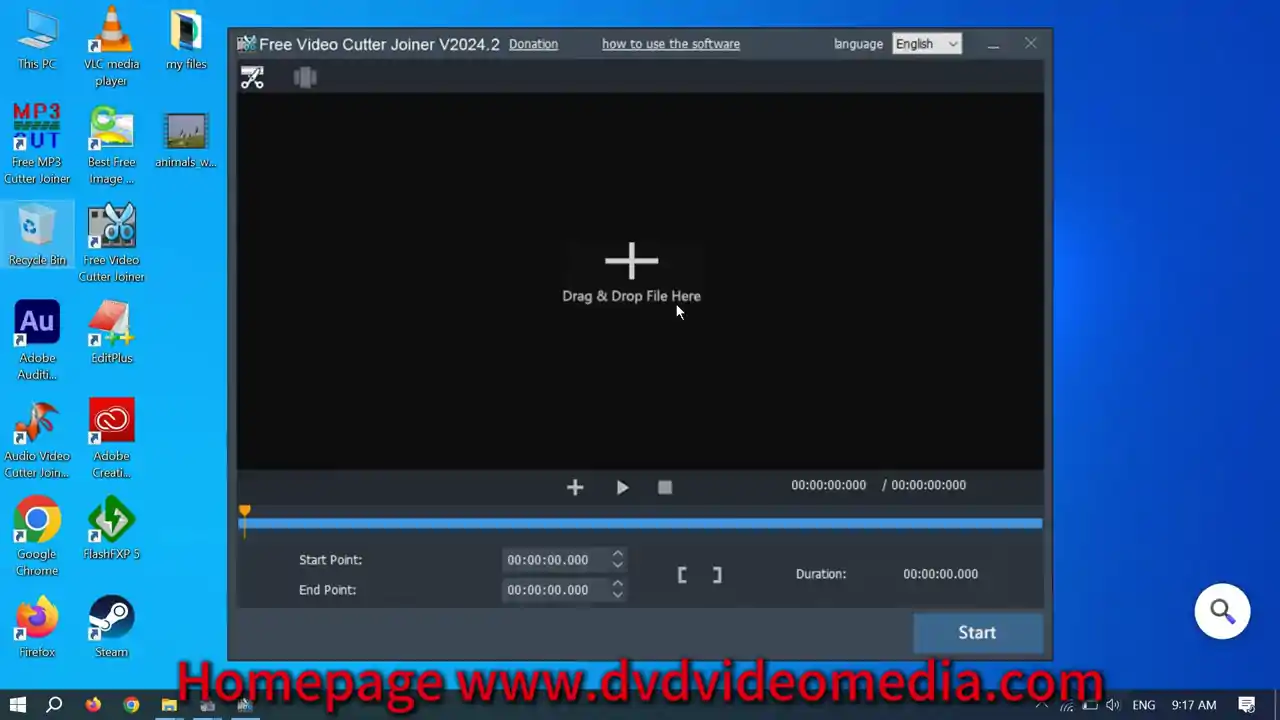Select the video cutter scissors tool
Viewport: 1280px width, 720px height.
point(252,77)
